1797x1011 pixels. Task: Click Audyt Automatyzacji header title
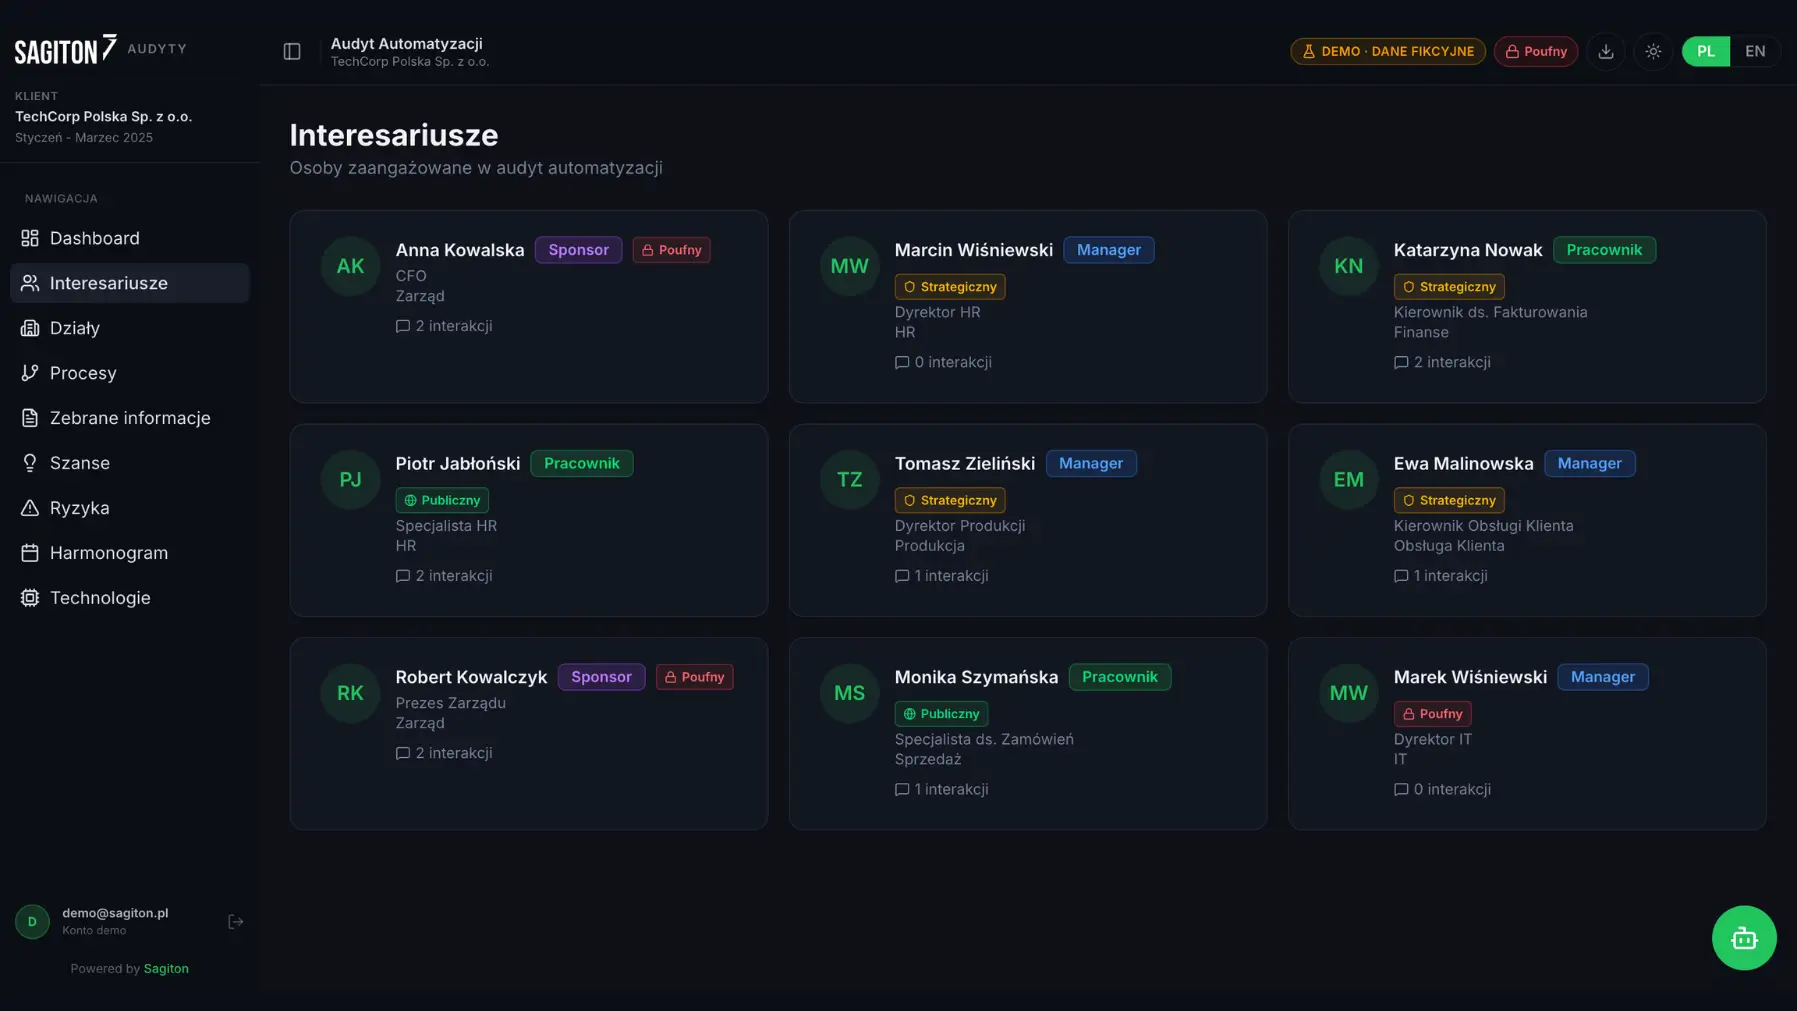coord(406,43)
